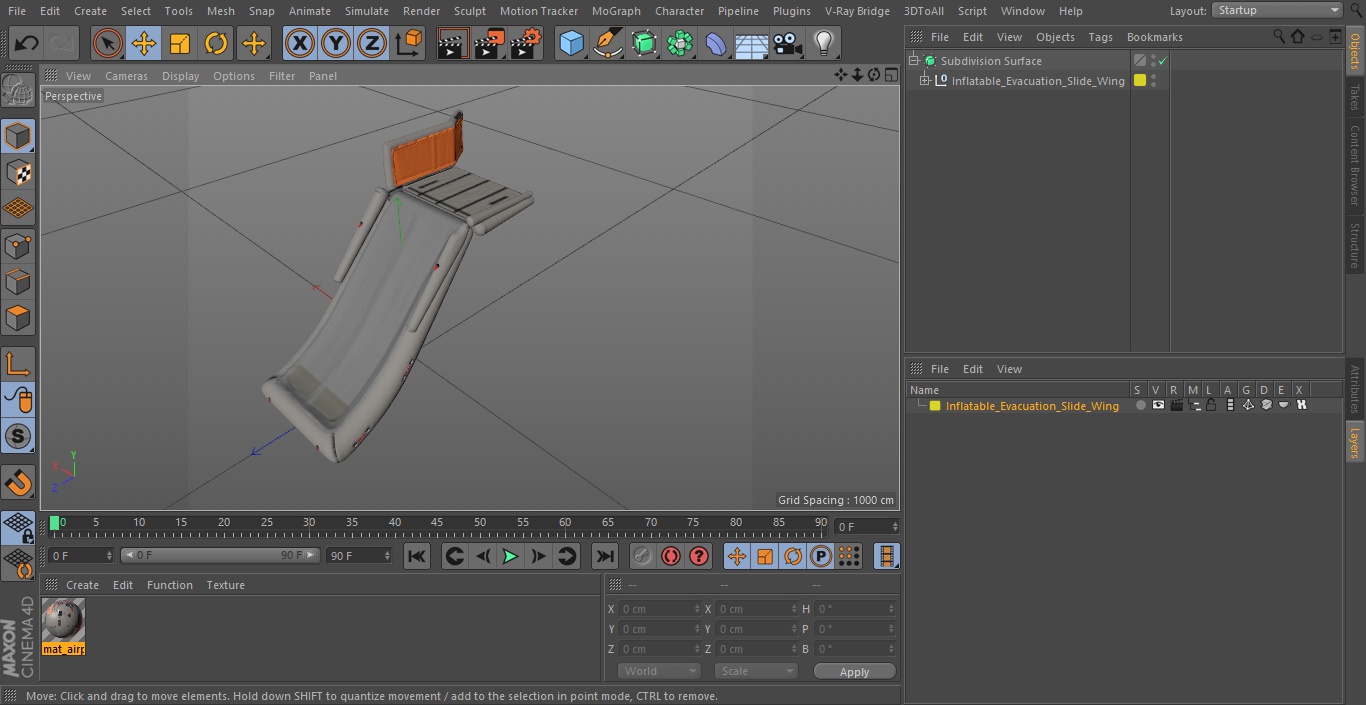The height and width of the screenshot is (705, 1366).
Task: Open the Layout Startup dropdown
Action: pyautogui.click(x=1277, y=10)
